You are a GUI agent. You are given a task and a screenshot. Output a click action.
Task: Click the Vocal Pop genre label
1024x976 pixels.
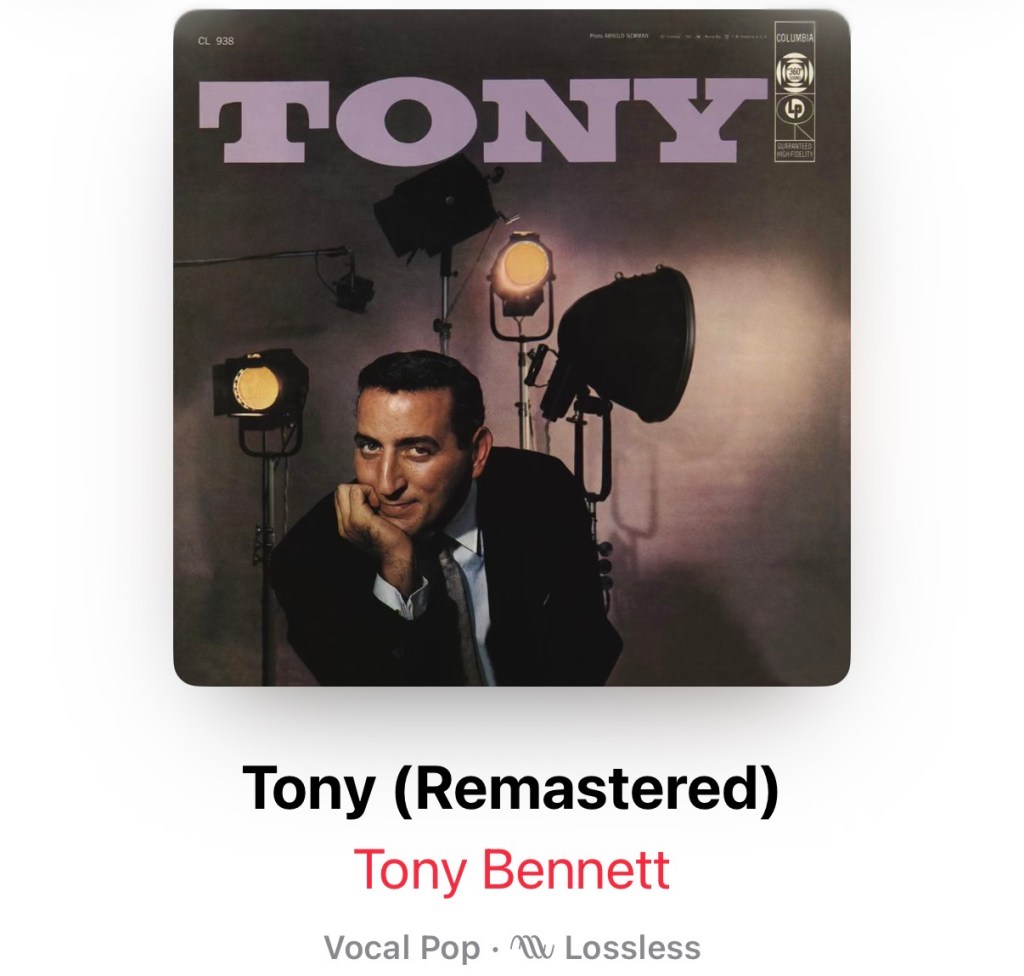[x=402, y=948]
